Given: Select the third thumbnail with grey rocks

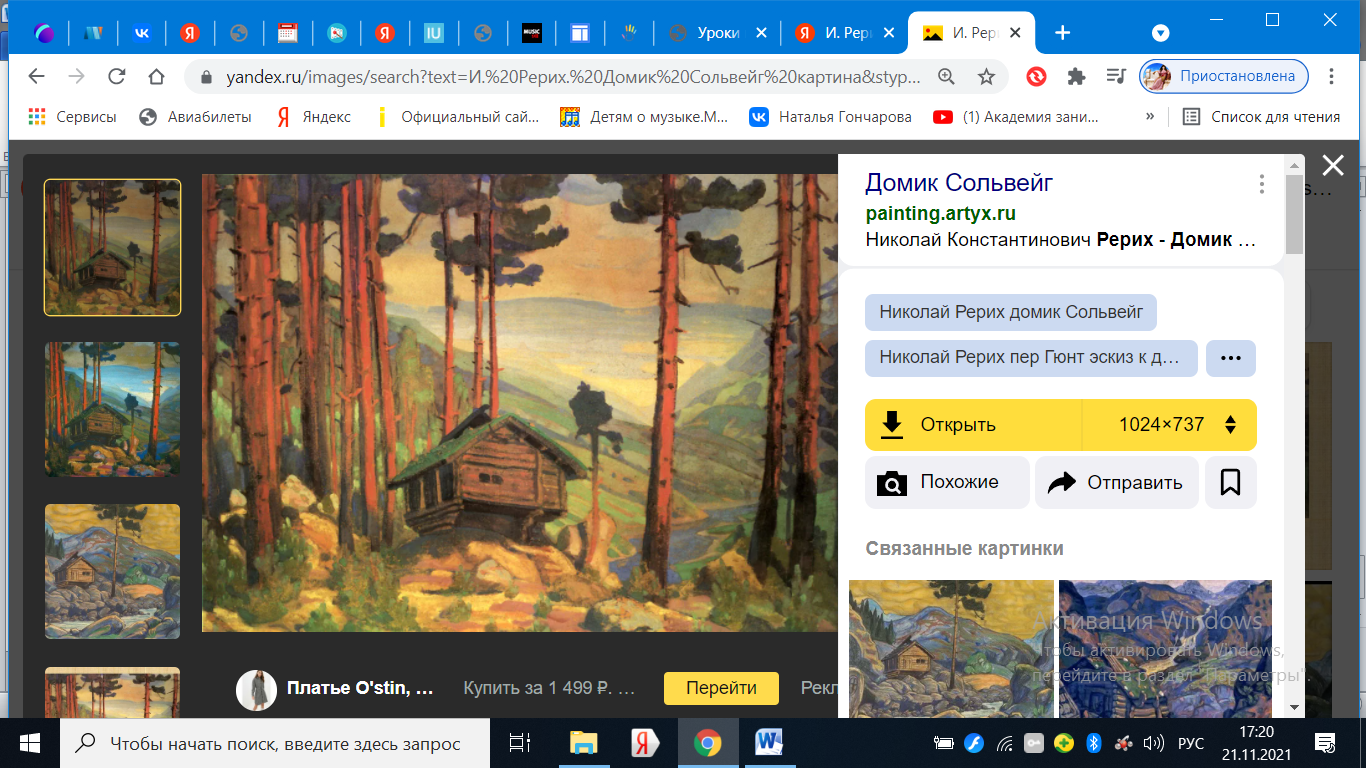Looking at the screenshot, I should tap(113, 571).
